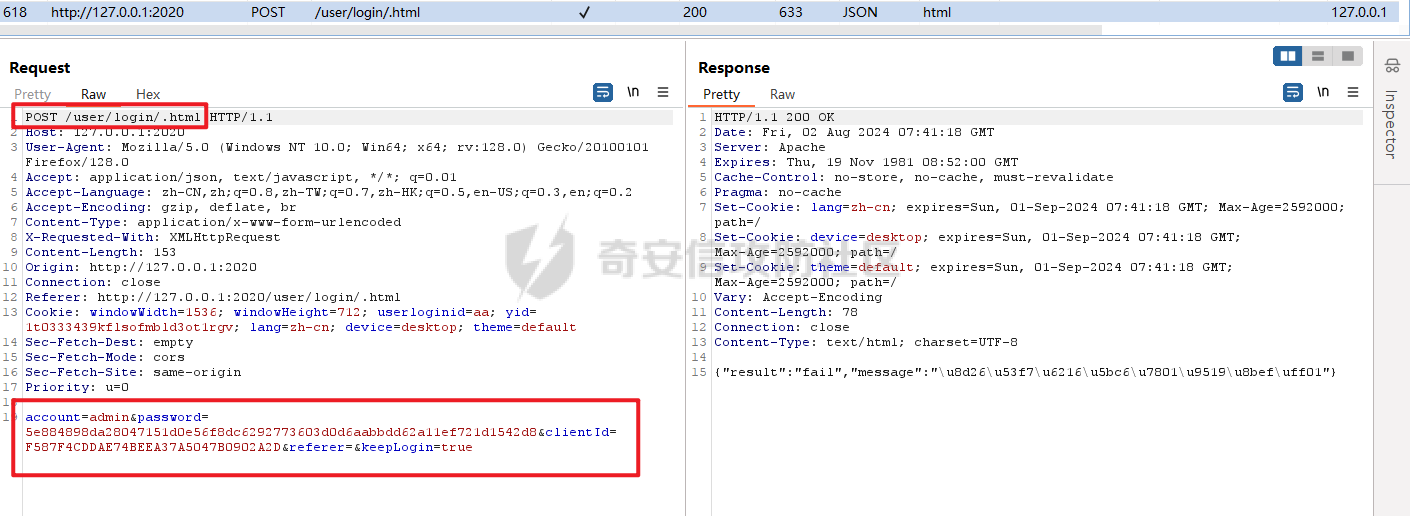Image resolution: width=1410 pixels, height=516 pixels.
Task: Click URL cell /user/login/.html in history row
Action: (x=368, y=12)
